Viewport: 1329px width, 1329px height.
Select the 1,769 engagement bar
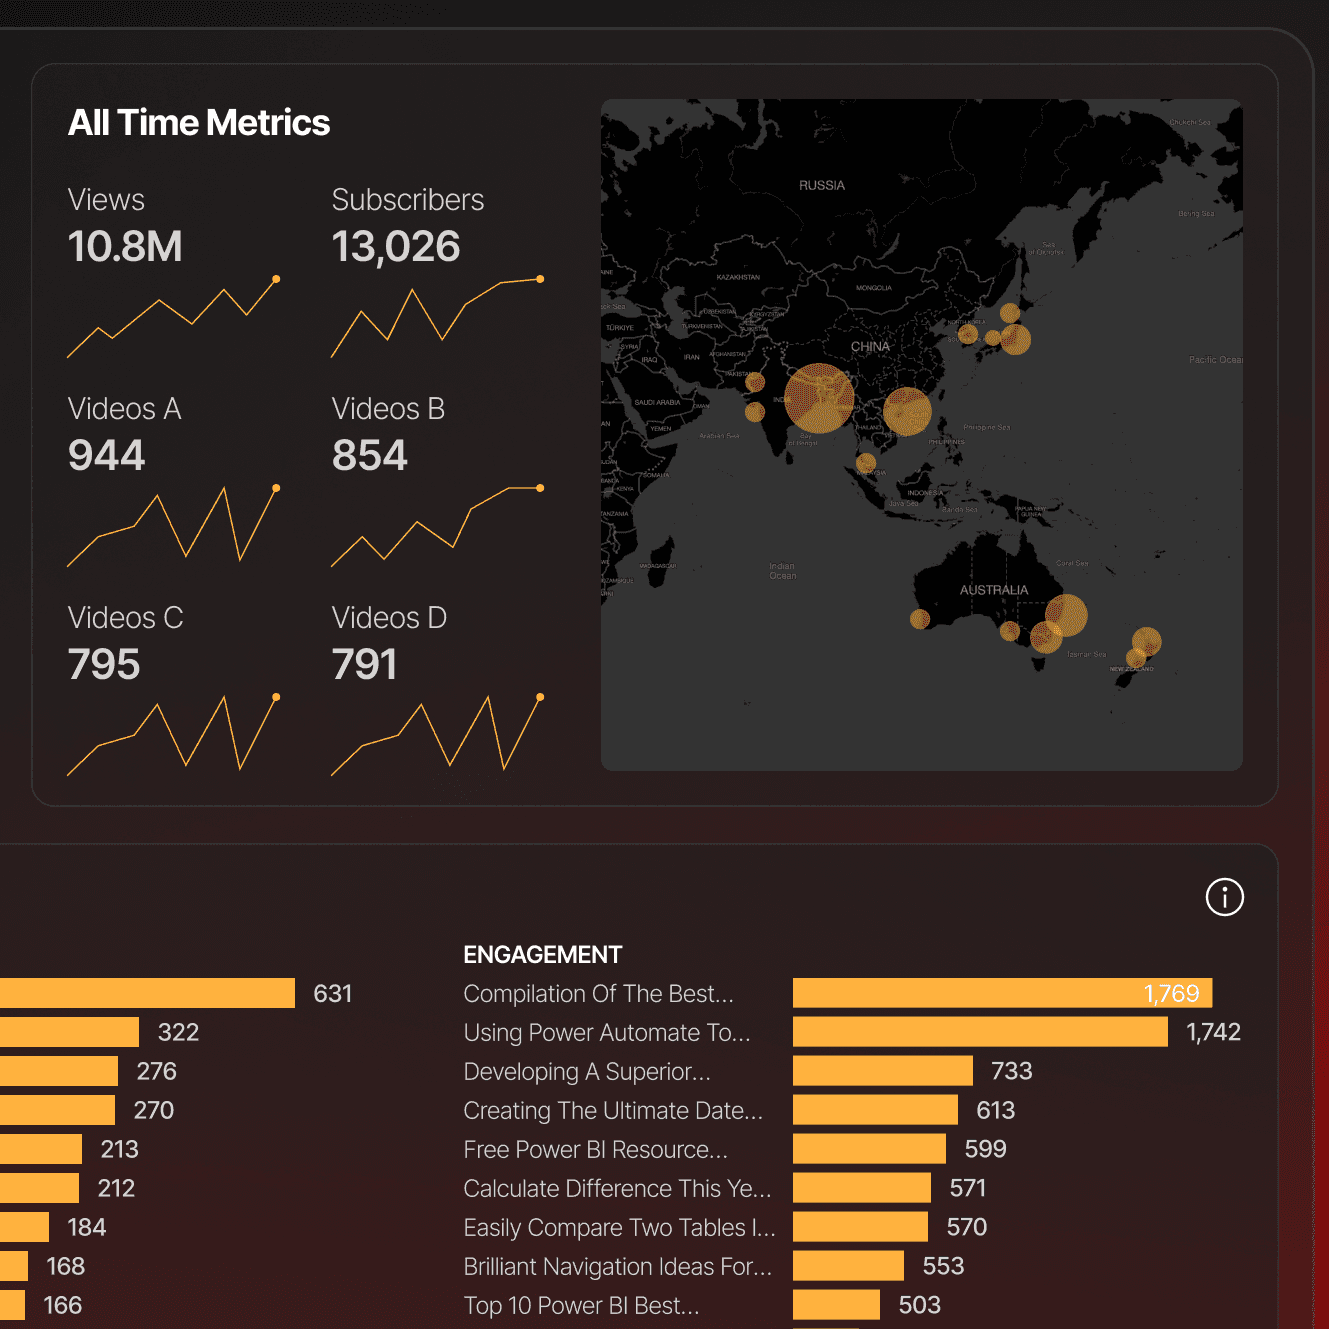1000,993
